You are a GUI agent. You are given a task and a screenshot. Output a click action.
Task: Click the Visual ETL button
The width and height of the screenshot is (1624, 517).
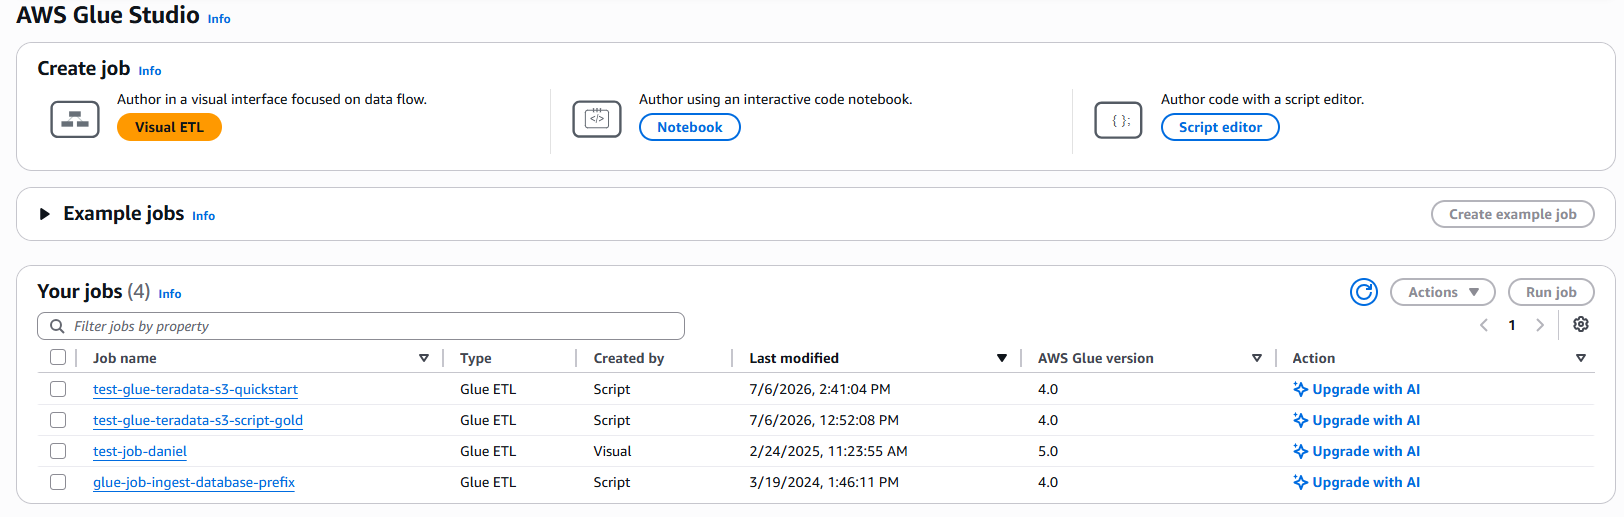(169, 127)
